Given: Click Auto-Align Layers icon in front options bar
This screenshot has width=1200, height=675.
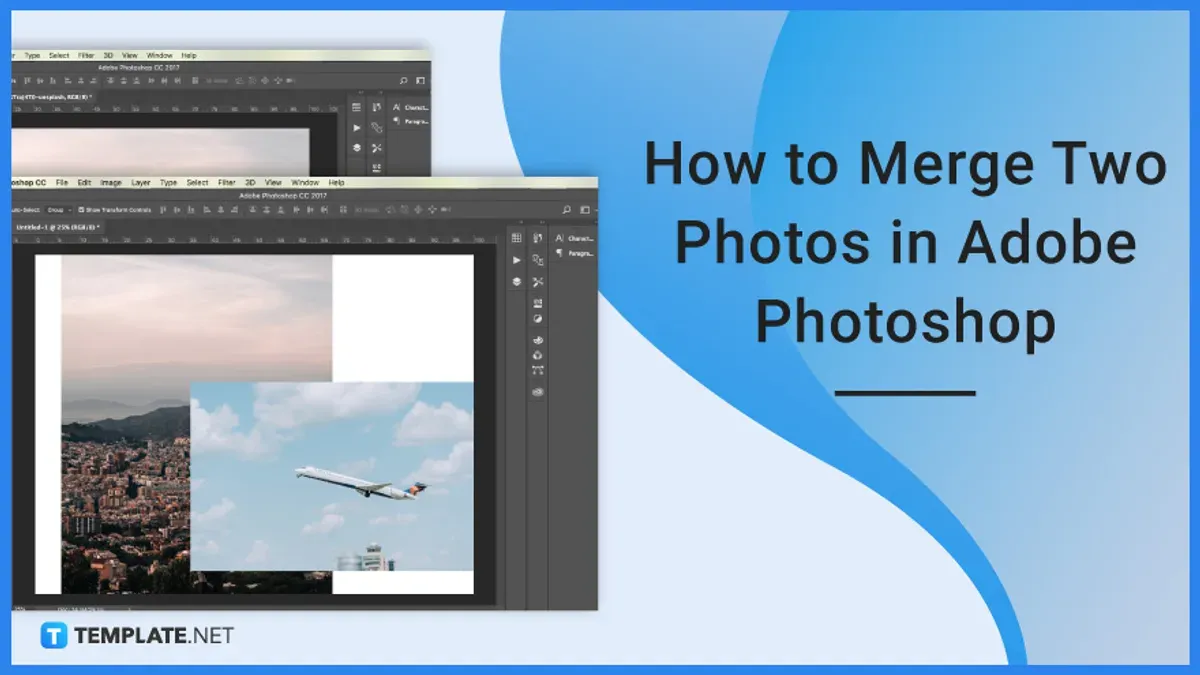Looking at the screenshot, I should pos(343,209).
